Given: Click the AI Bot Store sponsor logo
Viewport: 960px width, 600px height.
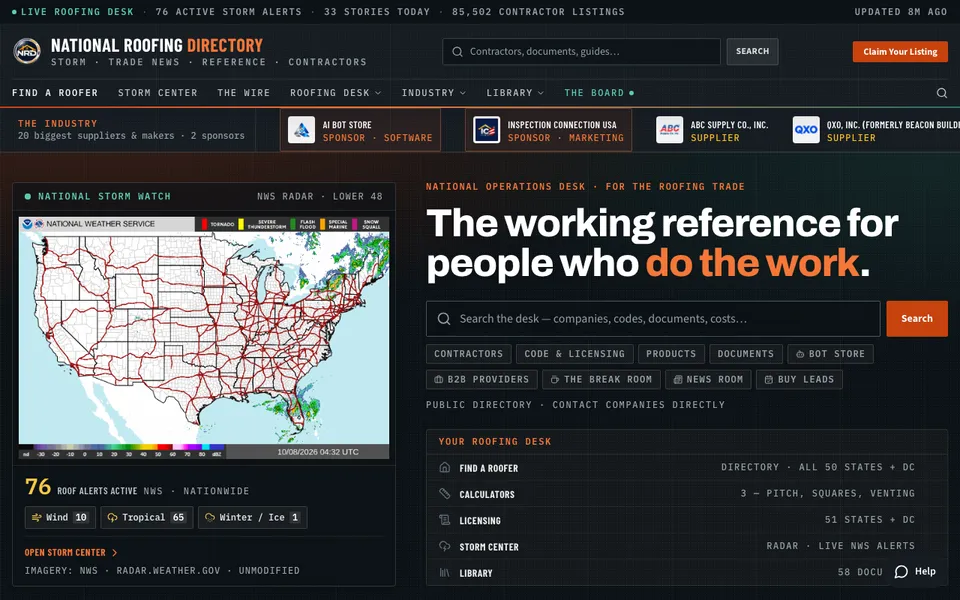Looking at the screenshot, I should tap(301, 130).
